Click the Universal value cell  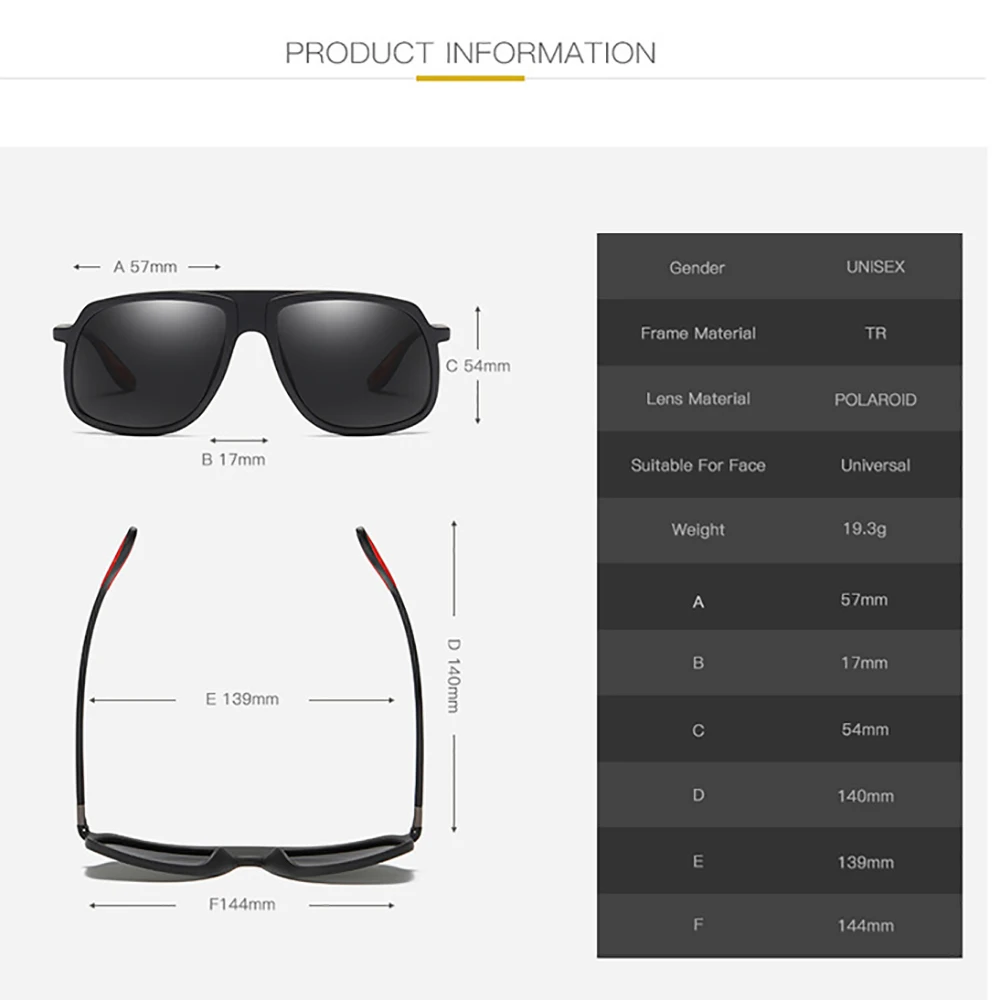point(875,465)
